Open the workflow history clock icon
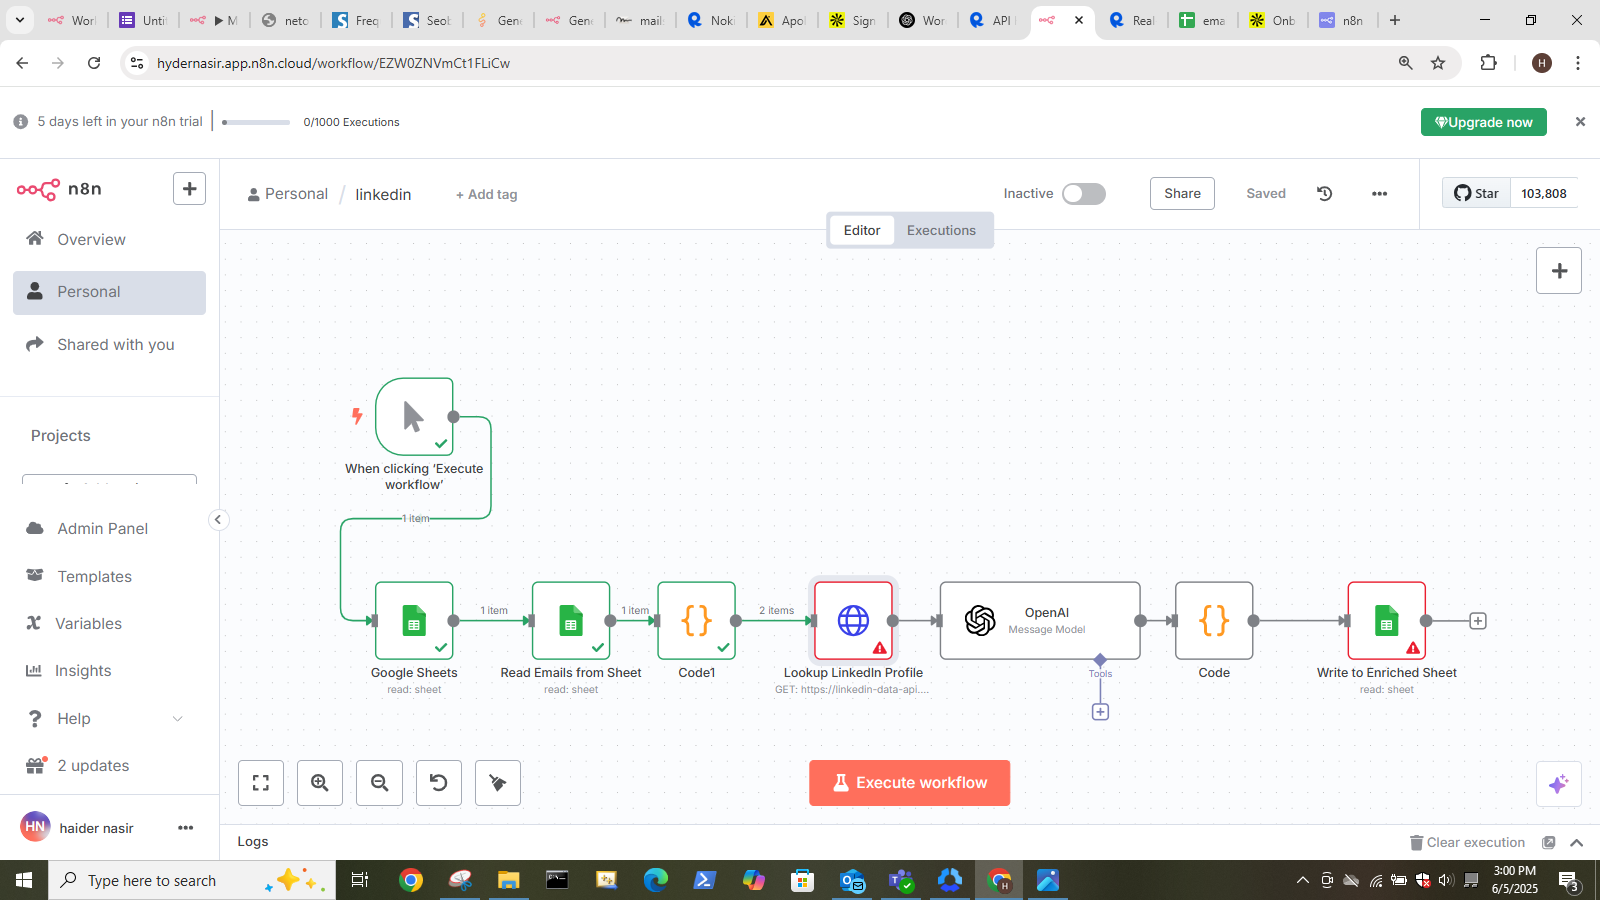Image resolution: width=1600 pixels, height=900 pixels. [1325, 194]
